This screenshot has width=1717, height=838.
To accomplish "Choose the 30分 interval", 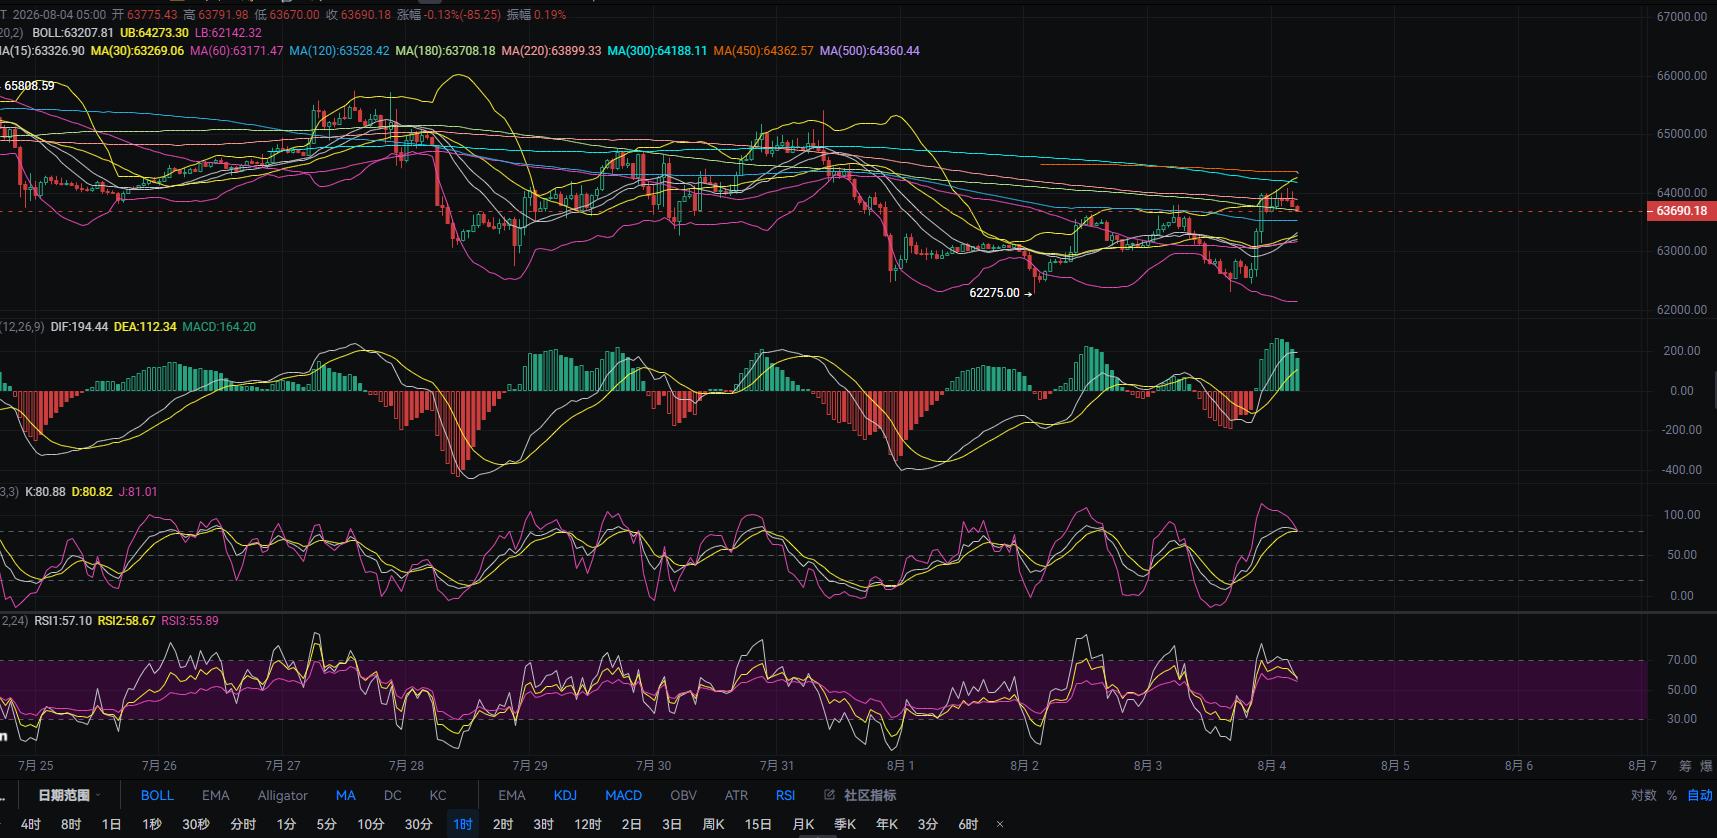I will click(x=418, y=824).
